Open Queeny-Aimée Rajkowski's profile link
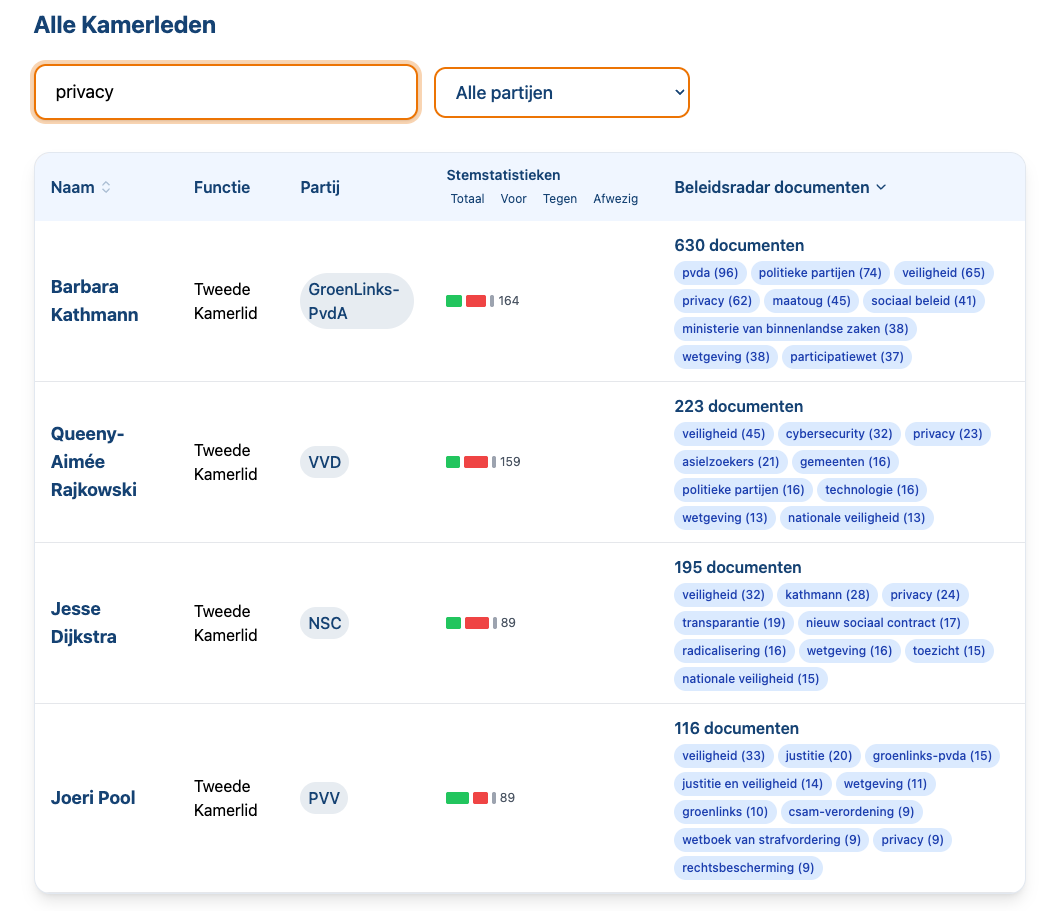Screen dimensions: 1059x911 (93, 462)
